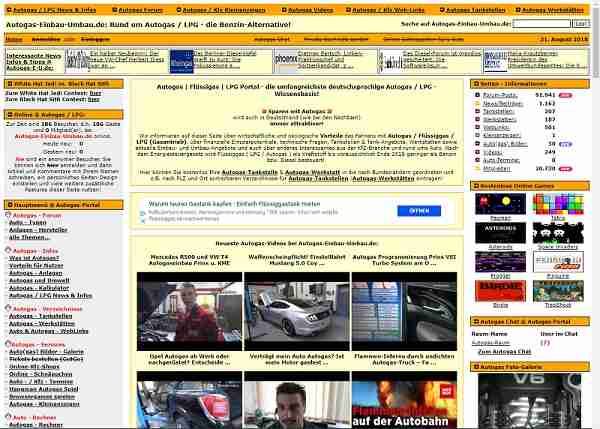Click Anmelden in orange navigation bar
The image size is (600, 429).
[x=46, y=39]
